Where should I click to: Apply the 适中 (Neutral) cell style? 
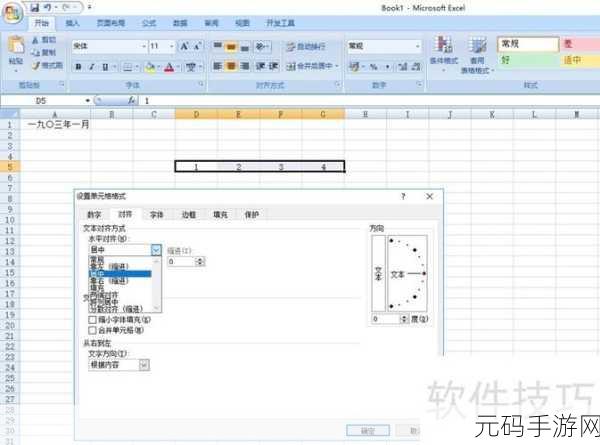(579, 60)
